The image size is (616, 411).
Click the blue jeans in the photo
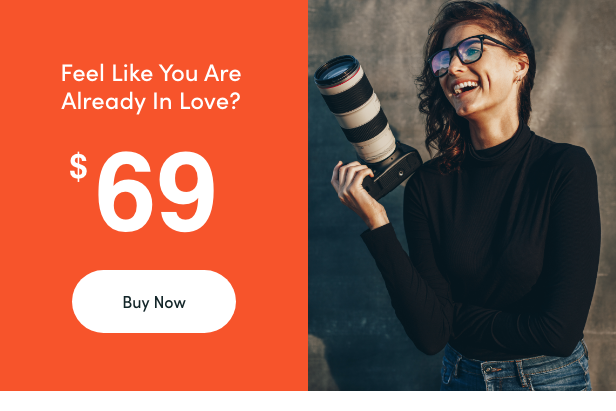(516, 369)
